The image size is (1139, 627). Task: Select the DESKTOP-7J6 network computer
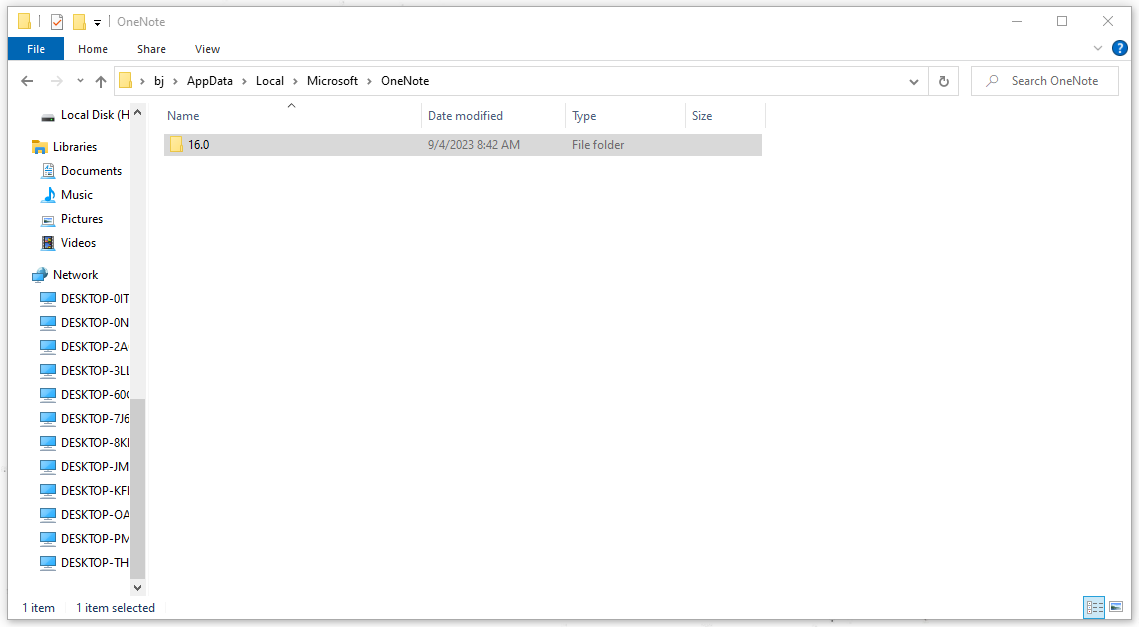point(94,418)
